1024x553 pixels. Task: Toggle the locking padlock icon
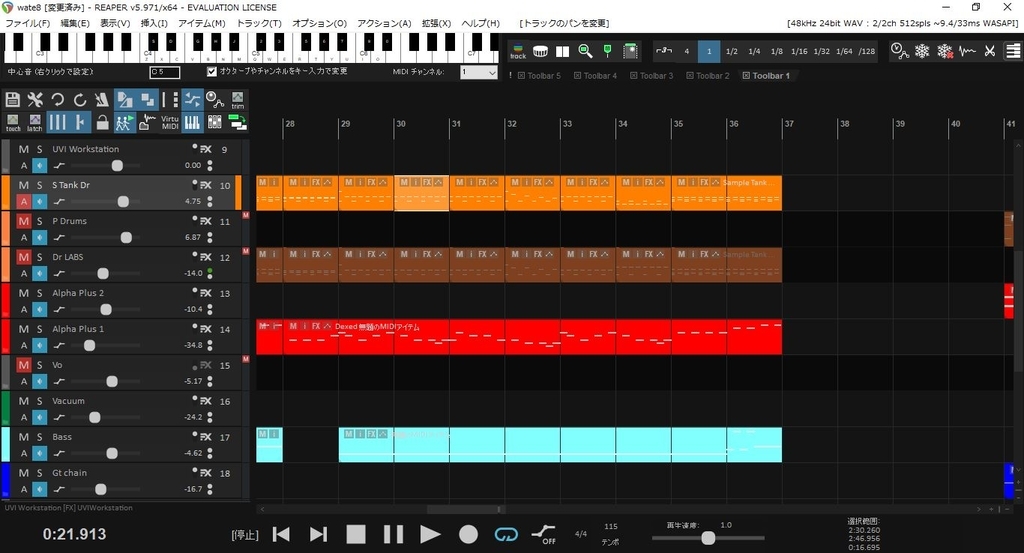point(102,122)
